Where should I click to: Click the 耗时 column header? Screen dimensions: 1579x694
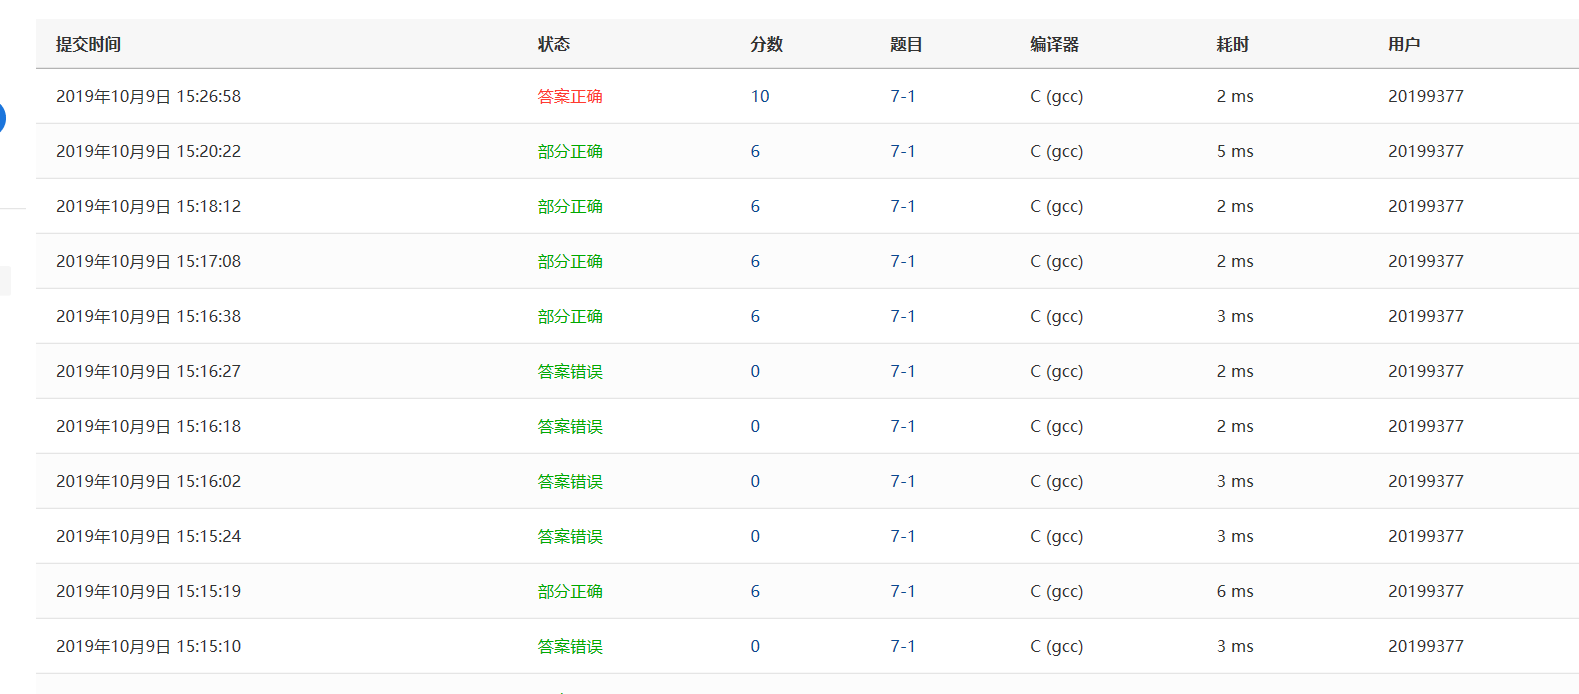coord(1233,44)
